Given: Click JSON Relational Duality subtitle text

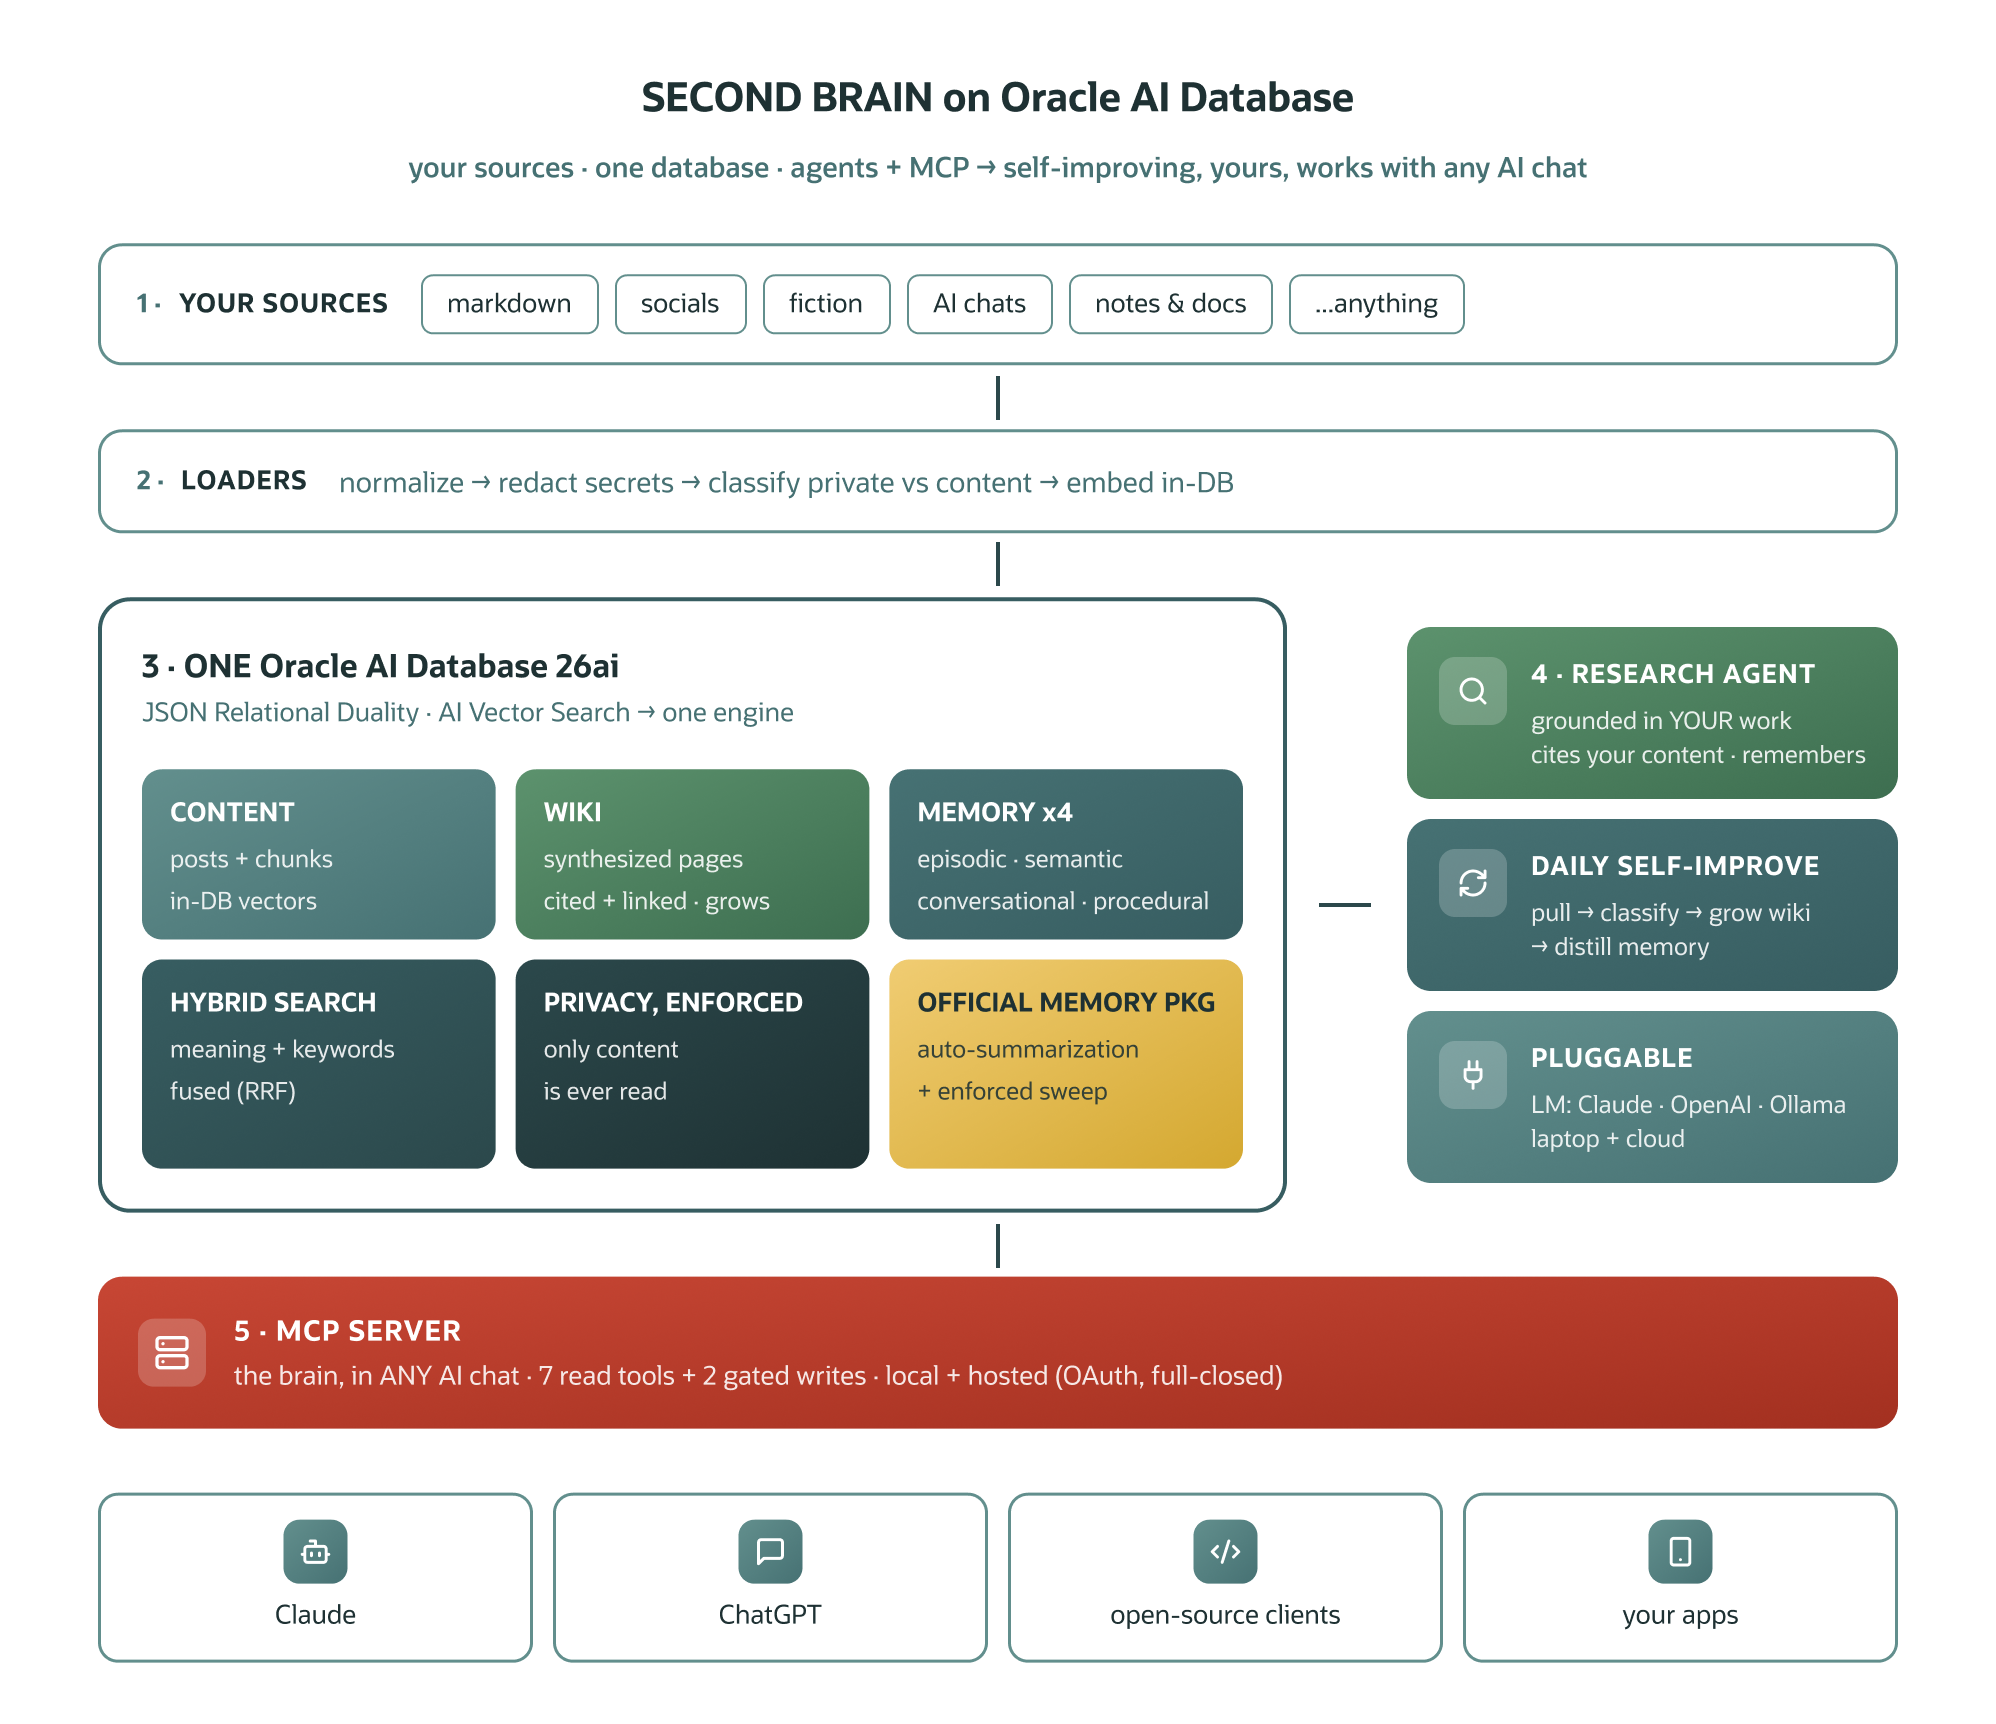Looking at the screenshot, I should coord(467,712).
